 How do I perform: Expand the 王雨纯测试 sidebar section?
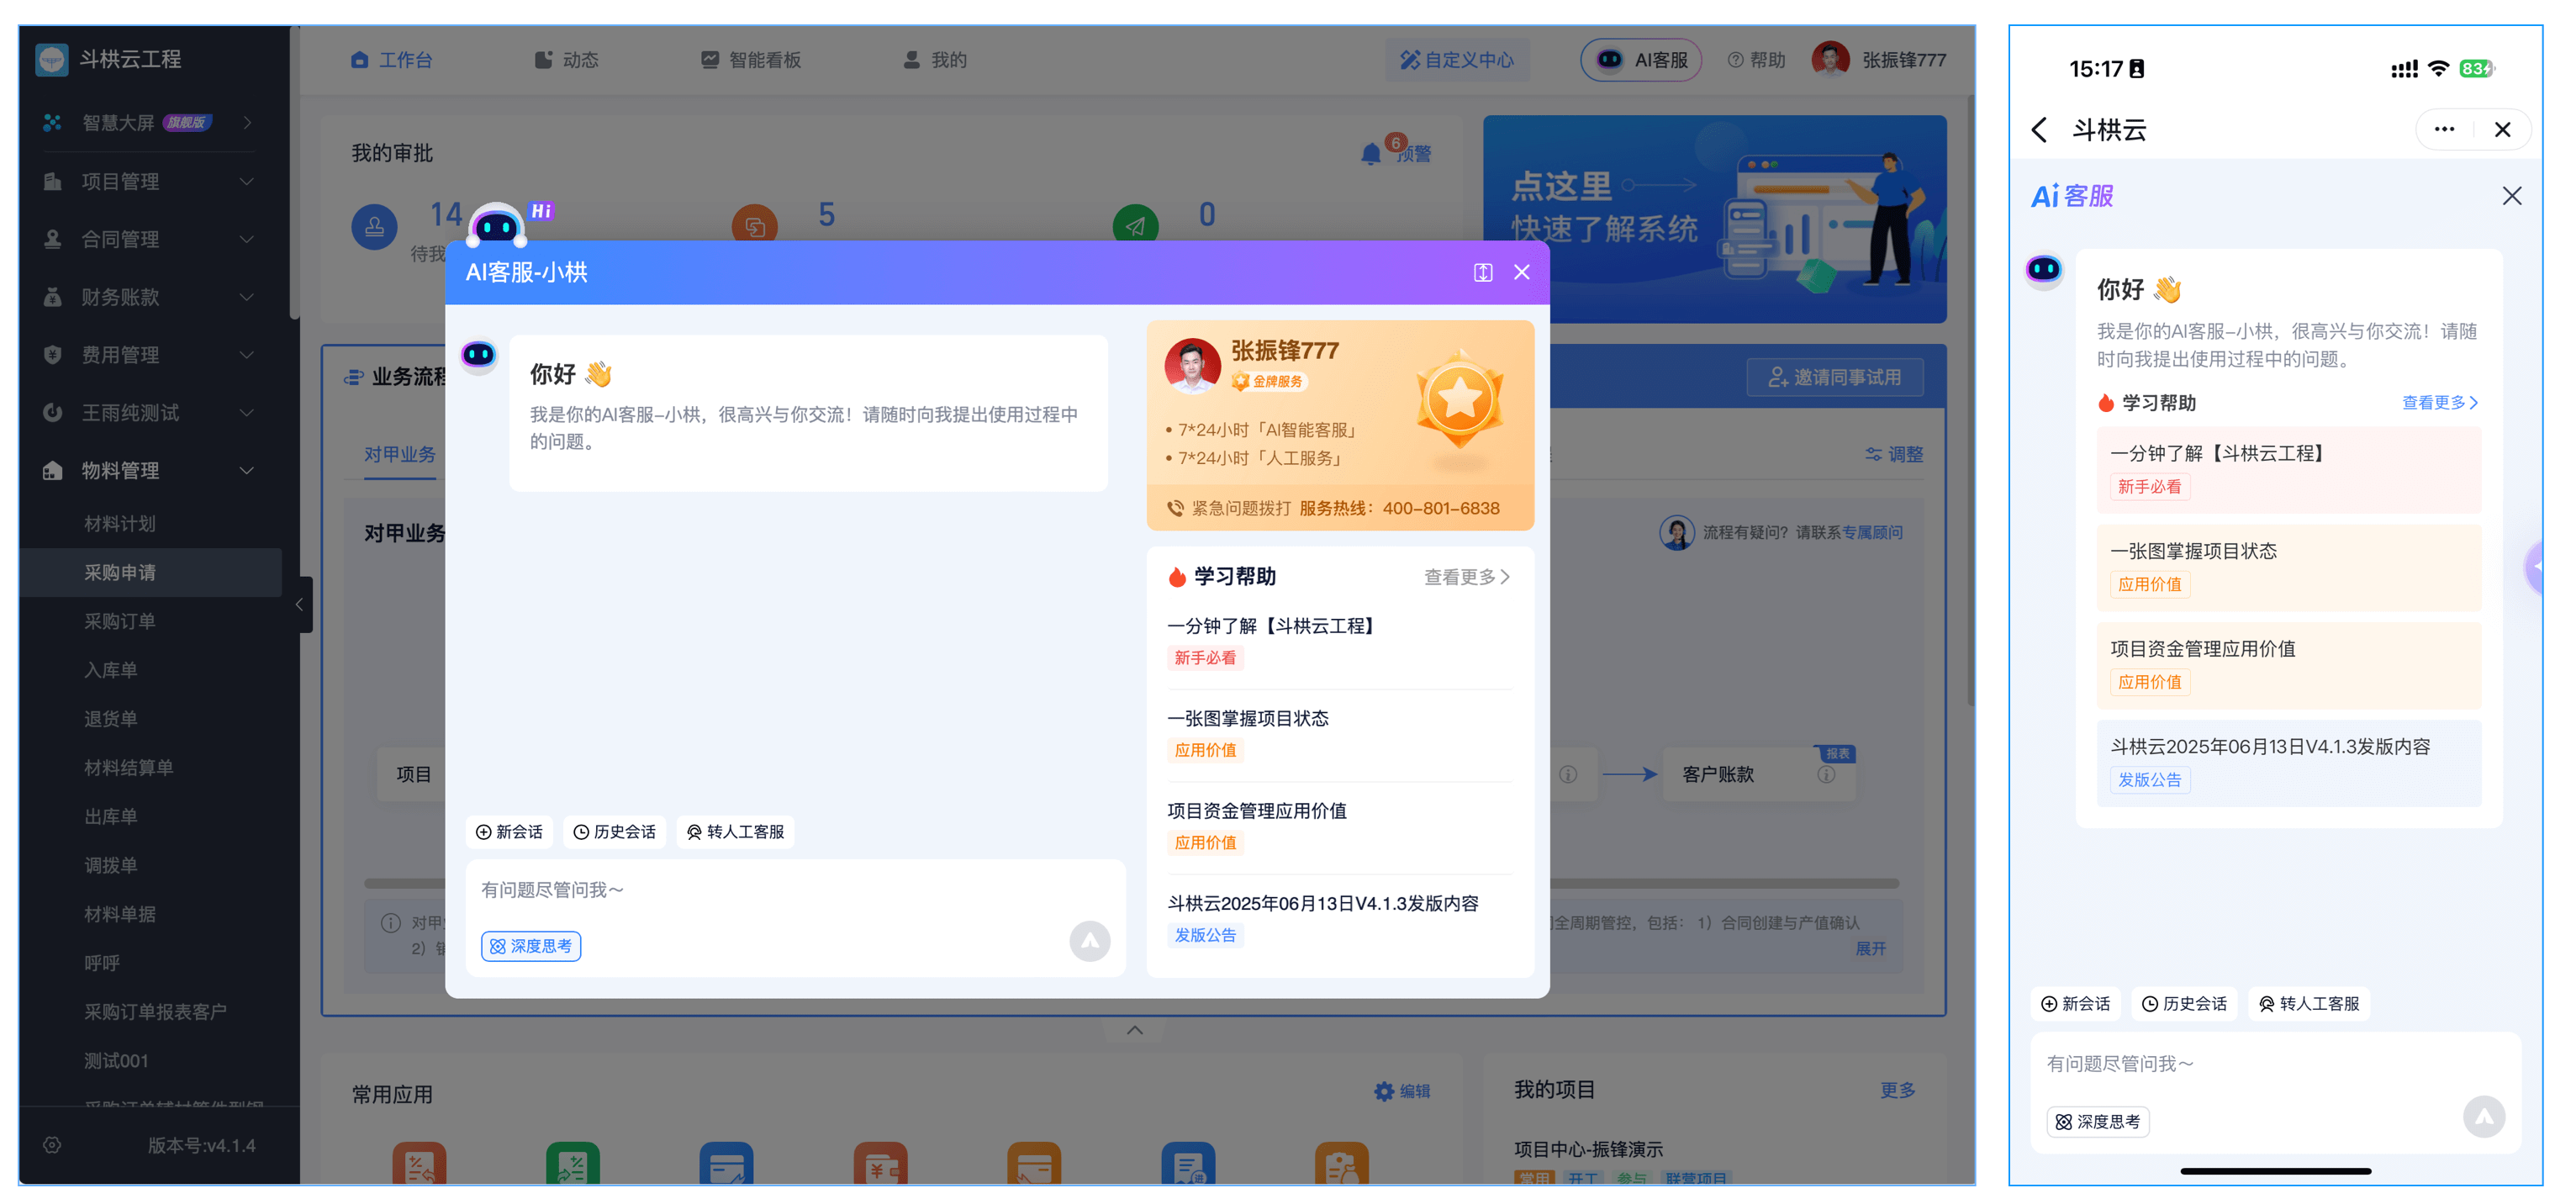[150, 413]
